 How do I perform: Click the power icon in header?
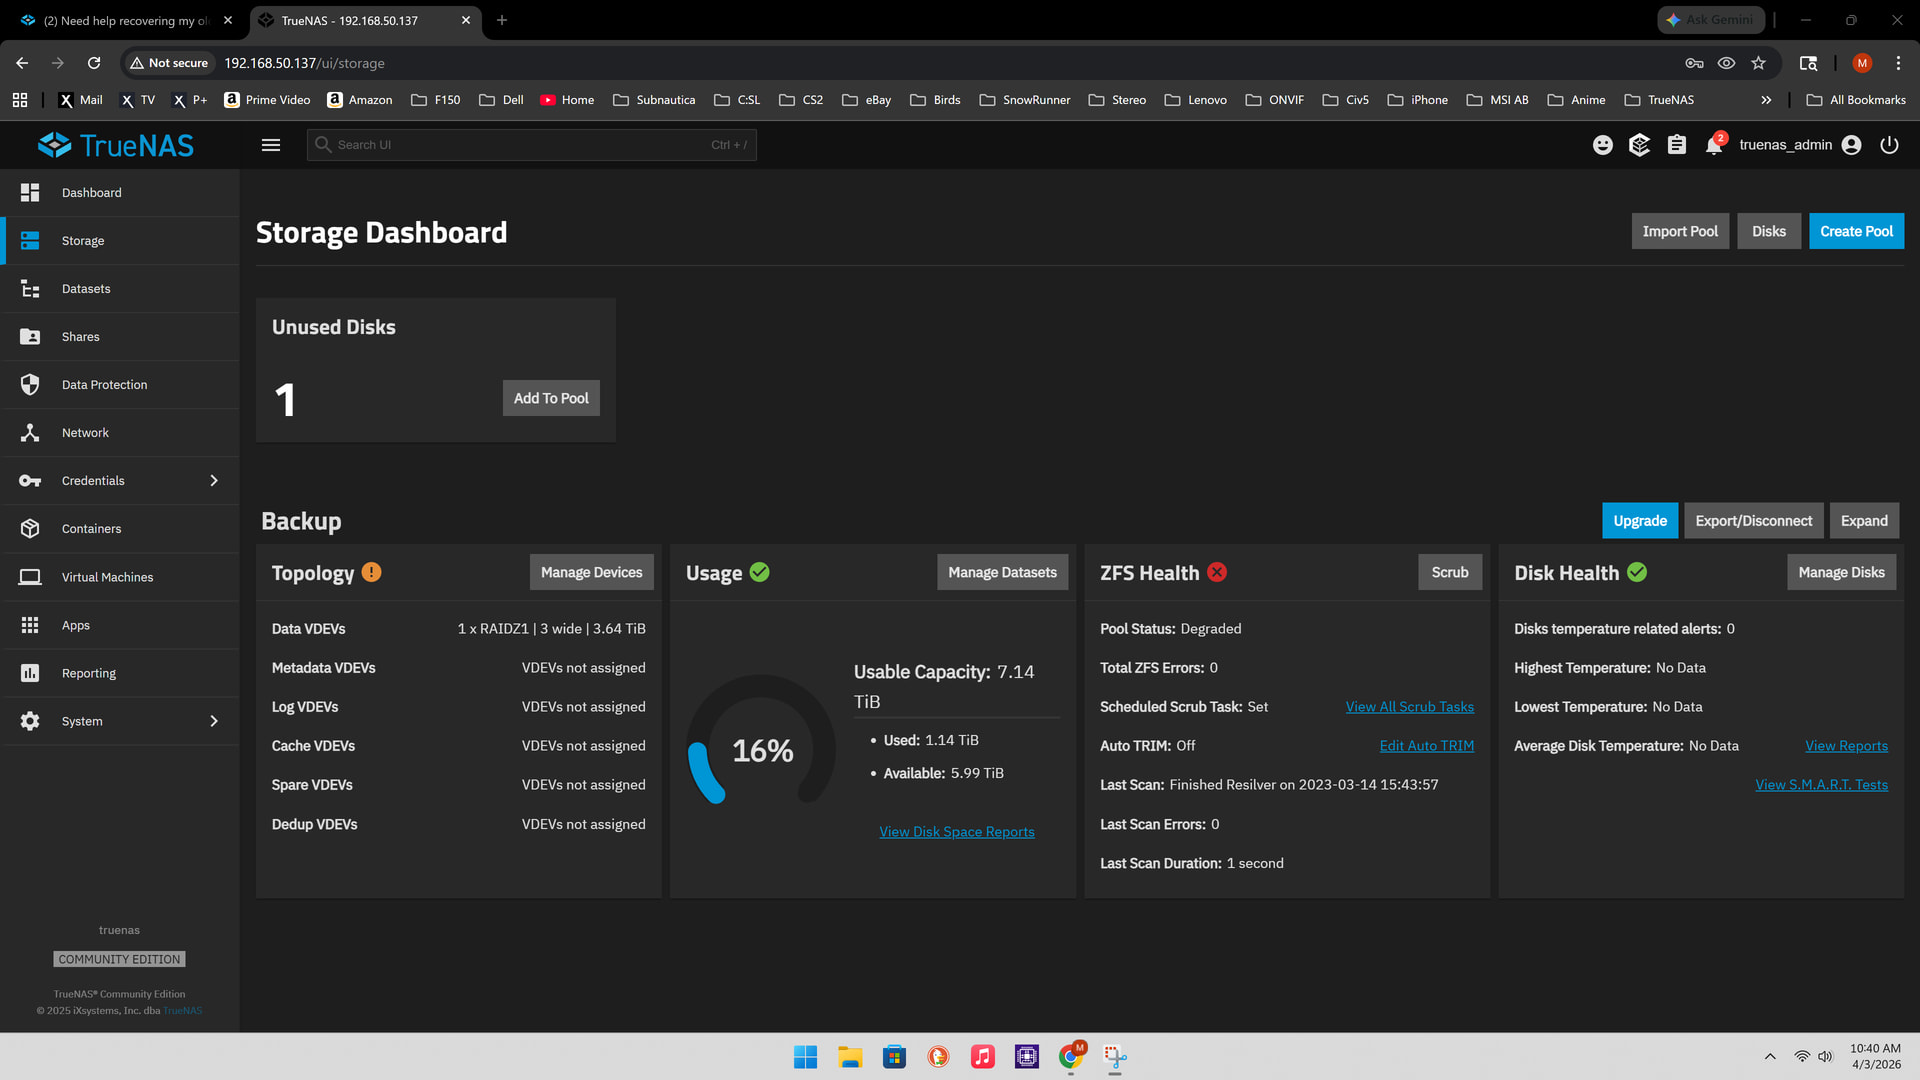tap(1889, 145)
